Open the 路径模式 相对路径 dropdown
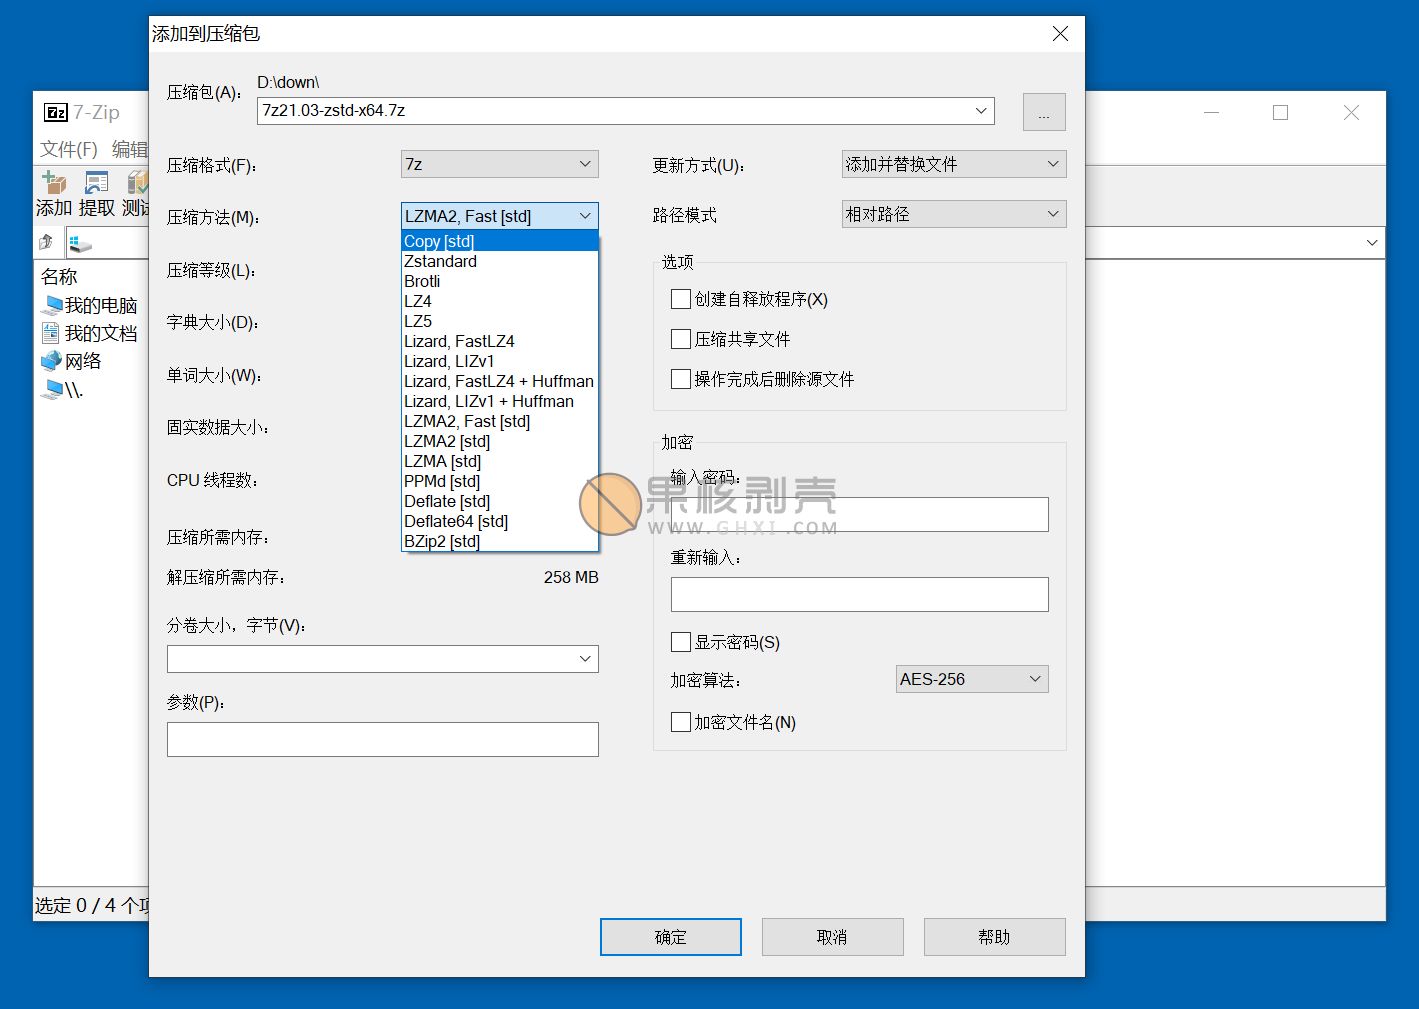This screenshot has height=1009, width=1419. pos(954,214)
